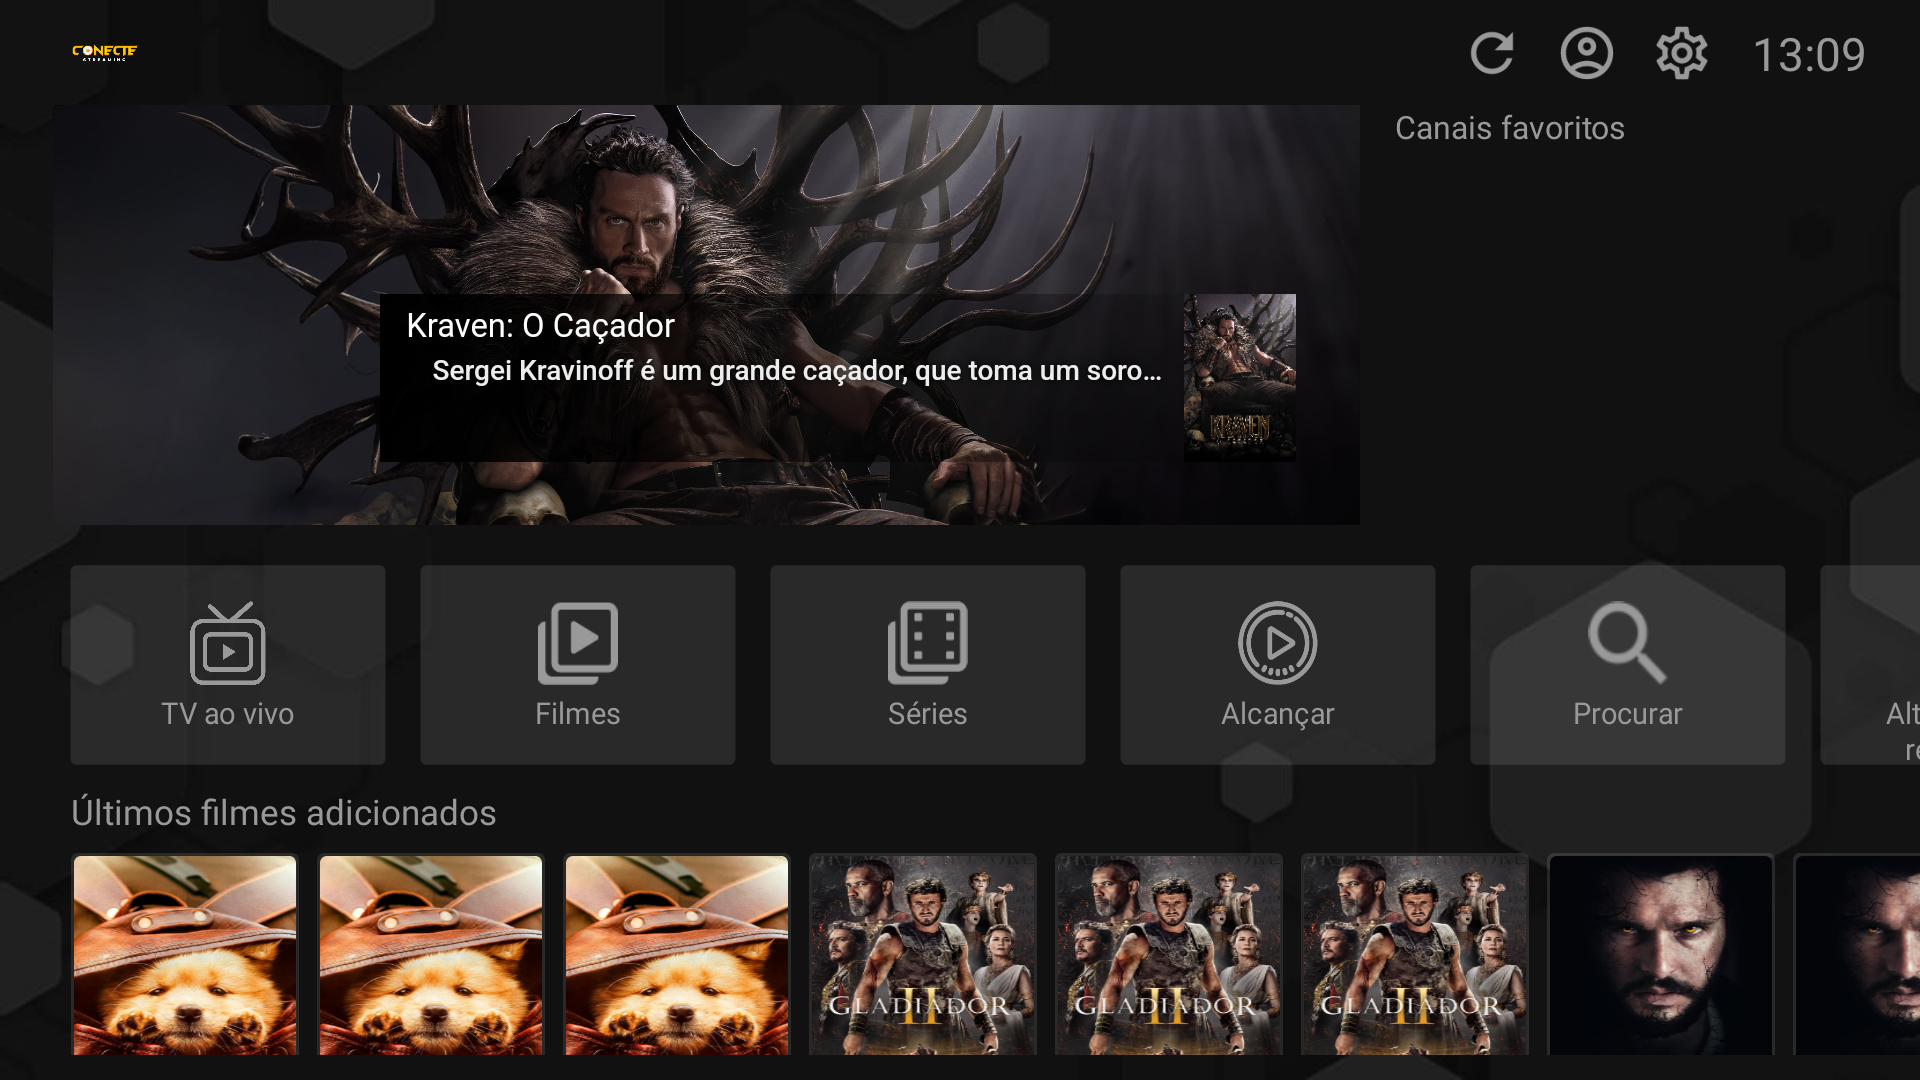Click the Conecte streaming logo
This screenshot has height=1080, width=1920.
[104, 52]
